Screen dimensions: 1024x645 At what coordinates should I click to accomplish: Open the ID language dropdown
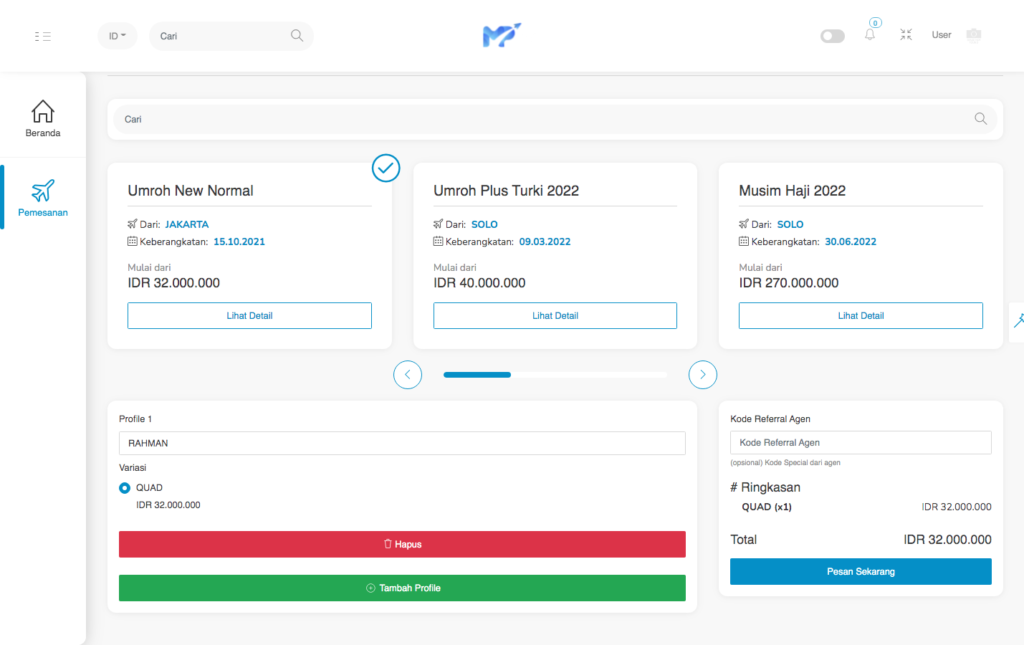pos(117,36)
